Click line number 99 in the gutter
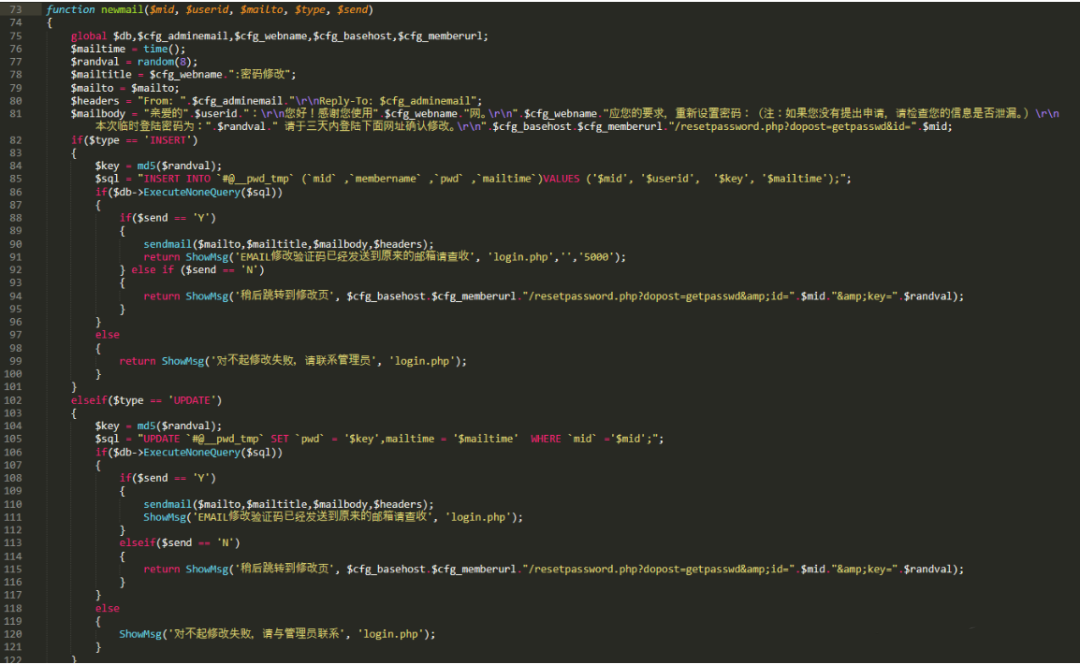This screenshot has width=1080, height=664. click(15, 361)
